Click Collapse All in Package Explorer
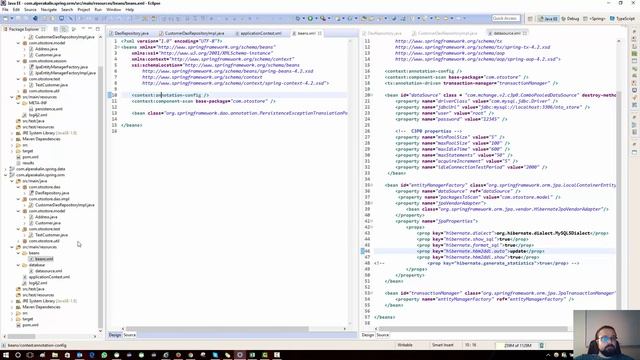 tap(56, 29)
